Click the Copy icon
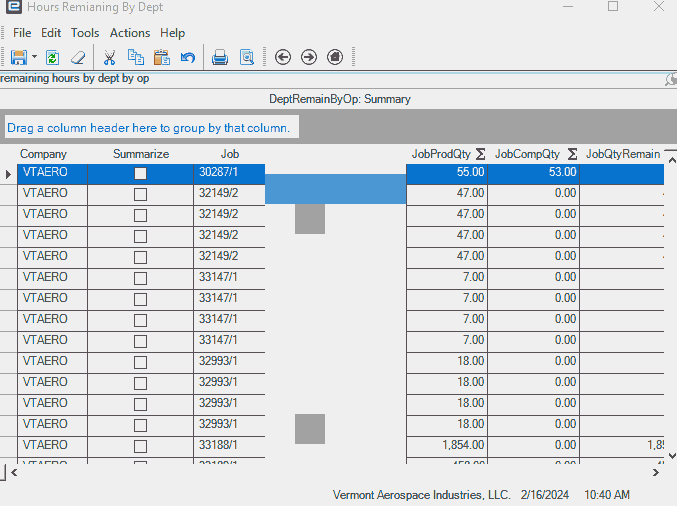677x506 pixels. point(136,57)
